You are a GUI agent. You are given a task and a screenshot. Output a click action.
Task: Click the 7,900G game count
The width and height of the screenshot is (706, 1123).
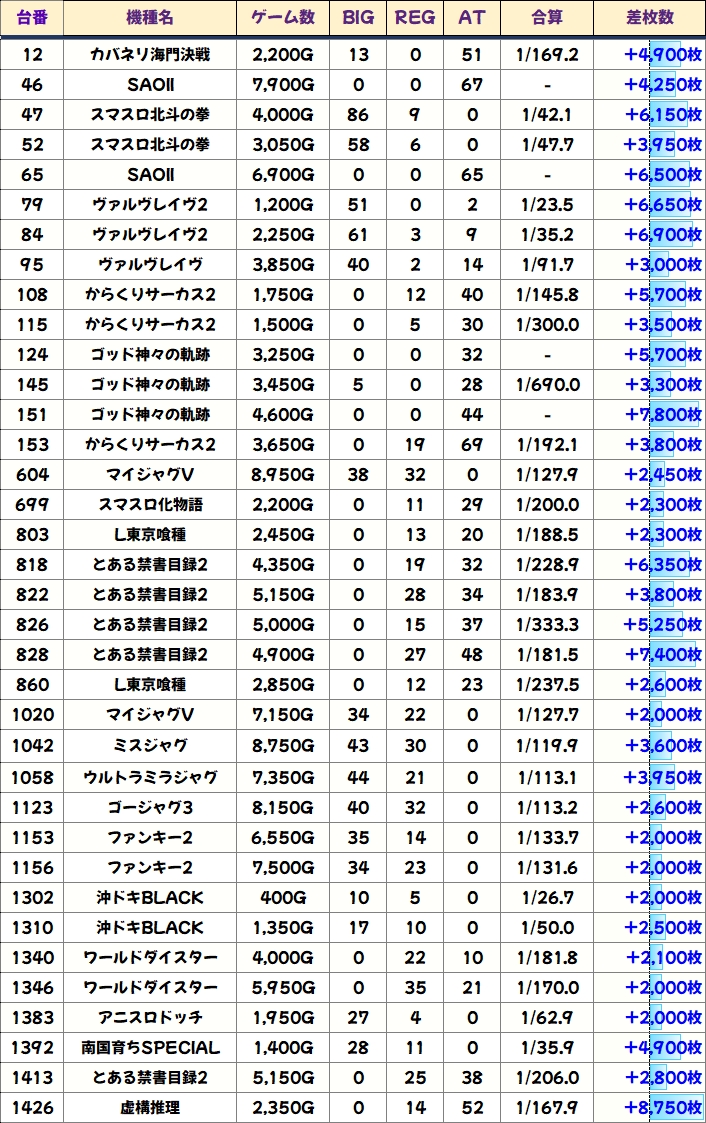click(283, 85)
